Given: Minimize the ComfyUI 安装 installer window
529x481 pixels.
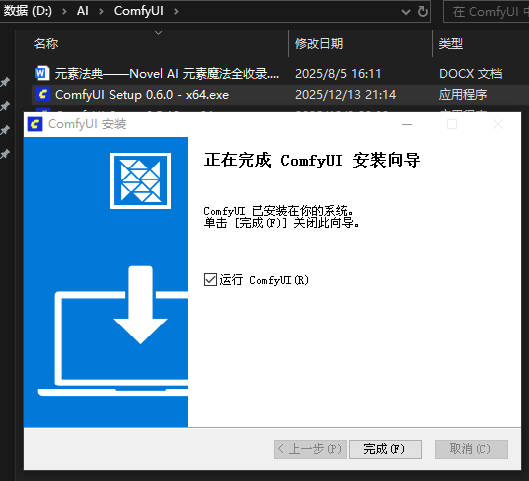Looking at the screenshot, I should pos(407,124).
